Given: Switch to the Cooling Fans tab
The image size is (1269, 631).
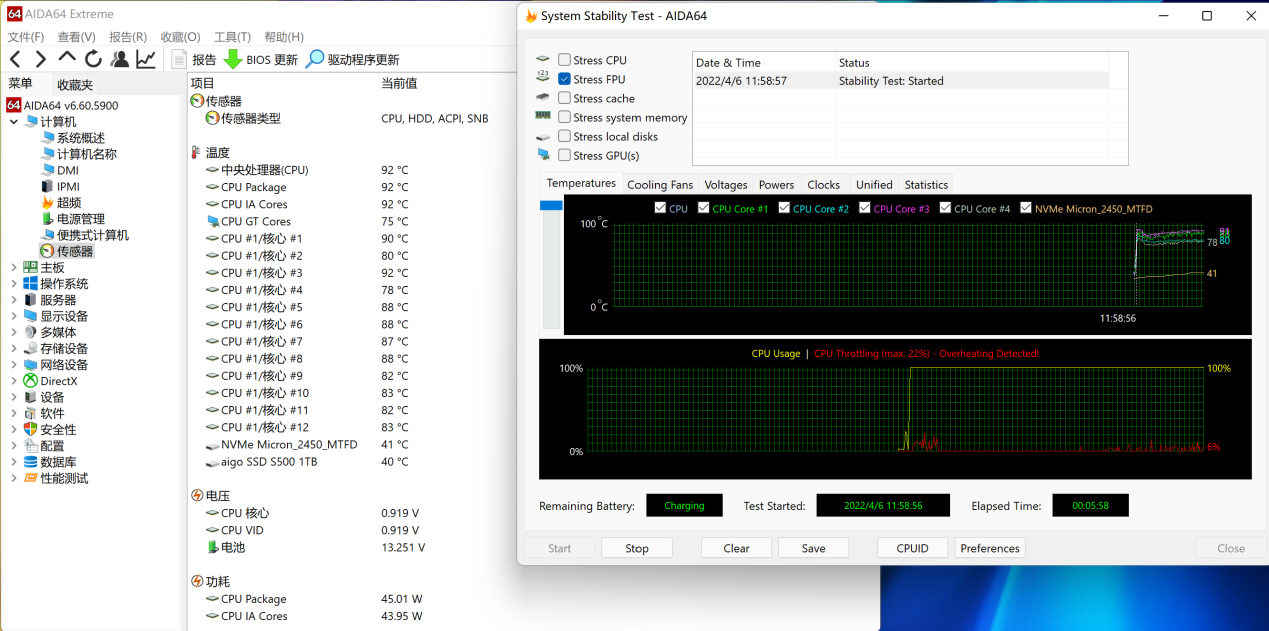Looking at the screenshot, I should tap(660, 184).
